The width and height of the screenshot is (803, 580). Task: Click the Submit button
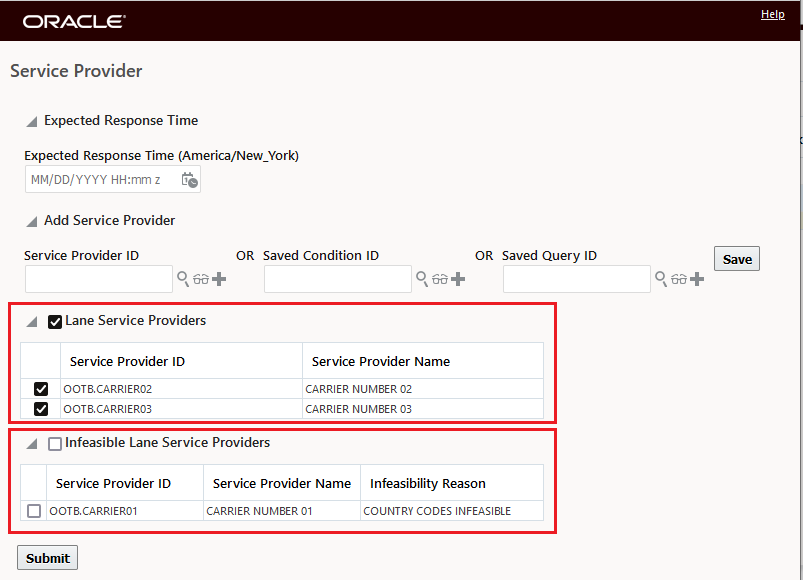pyautogui.click(x=48, y=557)
